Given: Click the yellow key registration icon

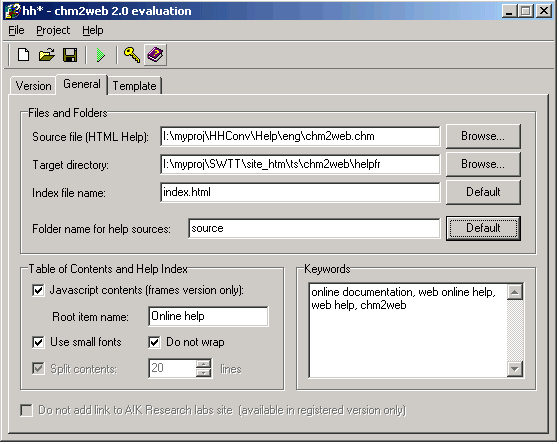Looking at the screenshot, I should click(x=132, y=55).
